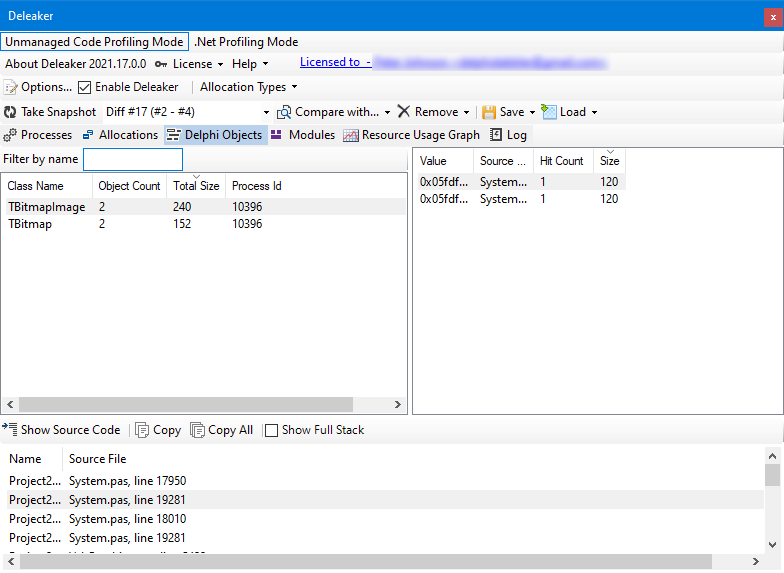Click the Licensed to link

(x=335, y=62)
